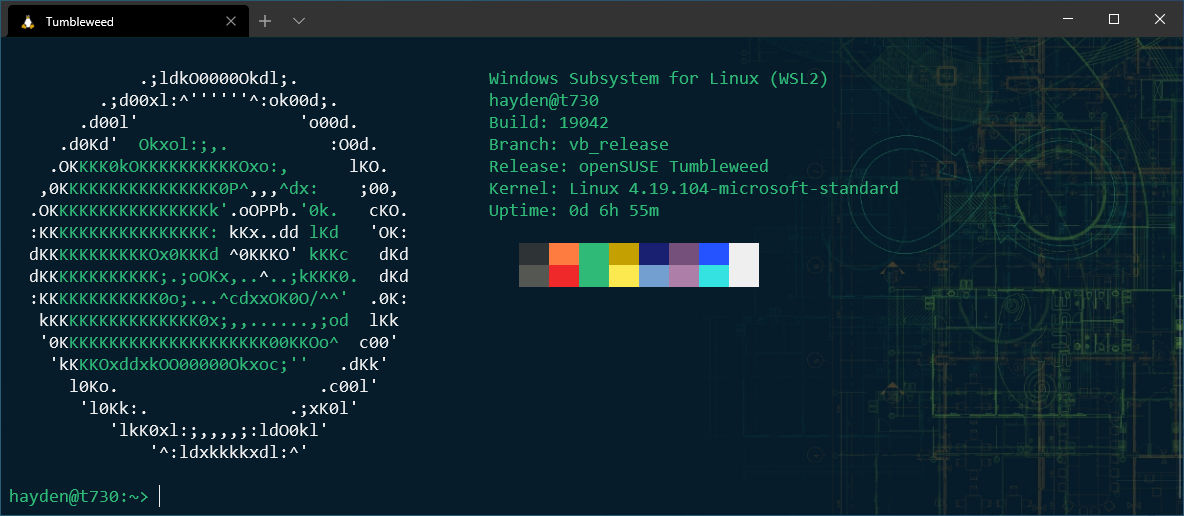
Task: Click the bright red color block
Action: click(564, 276)
